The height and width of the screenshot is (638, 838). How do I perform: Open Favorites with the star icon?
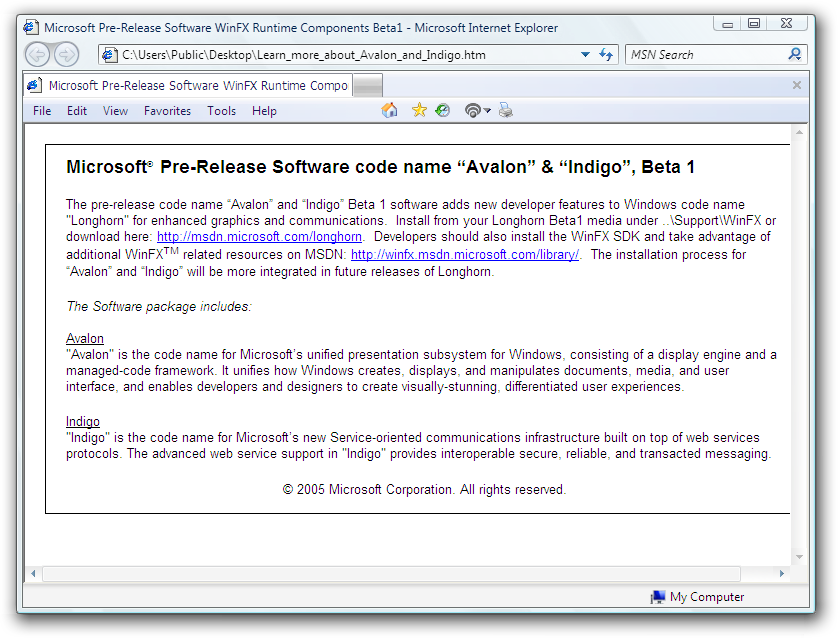[420, 111]
